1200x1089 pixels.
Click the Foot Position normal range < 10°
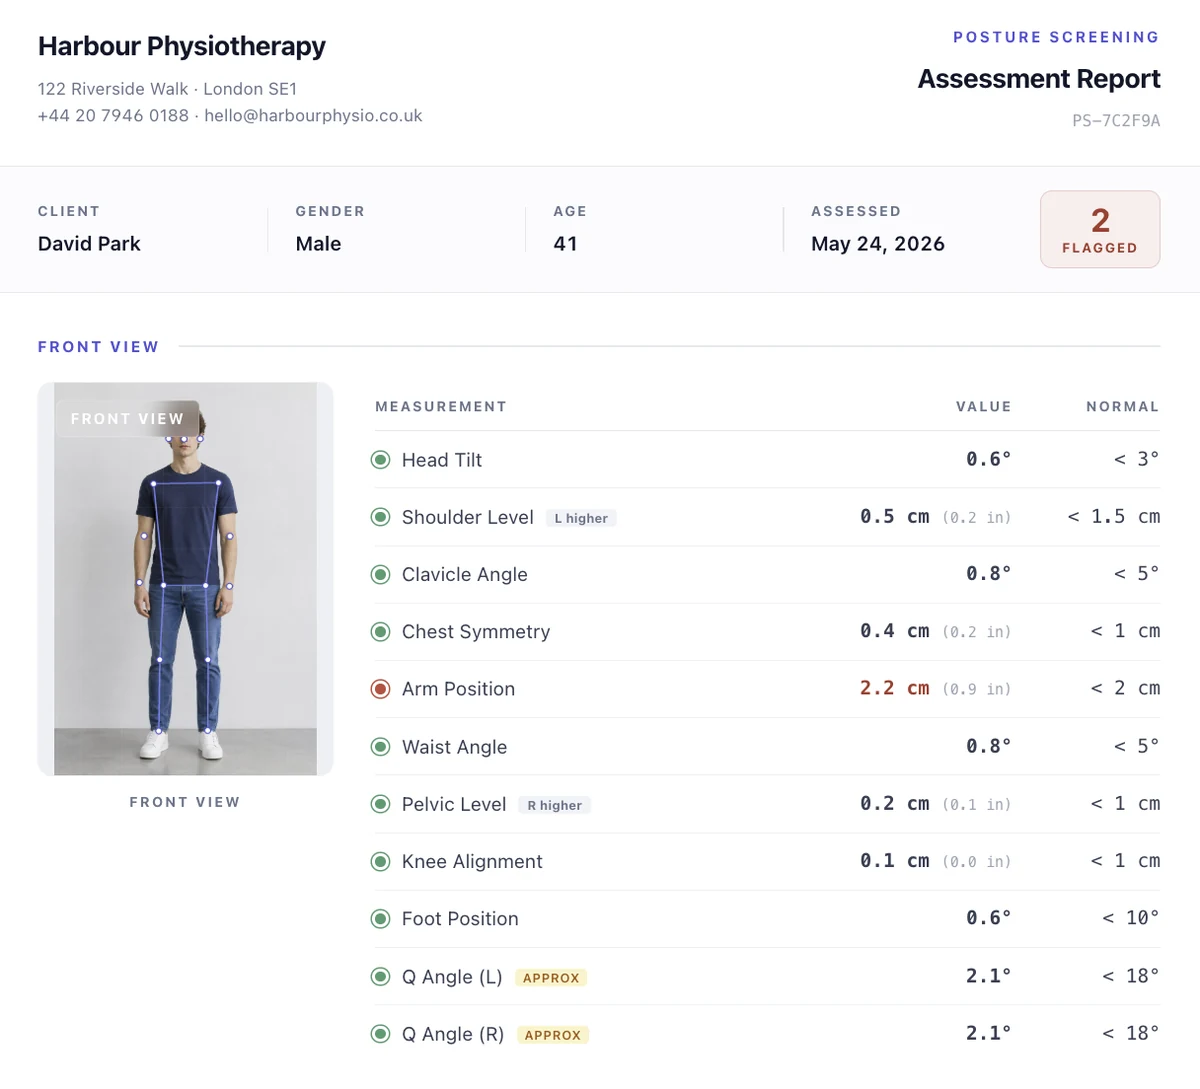coord(1131,918)
